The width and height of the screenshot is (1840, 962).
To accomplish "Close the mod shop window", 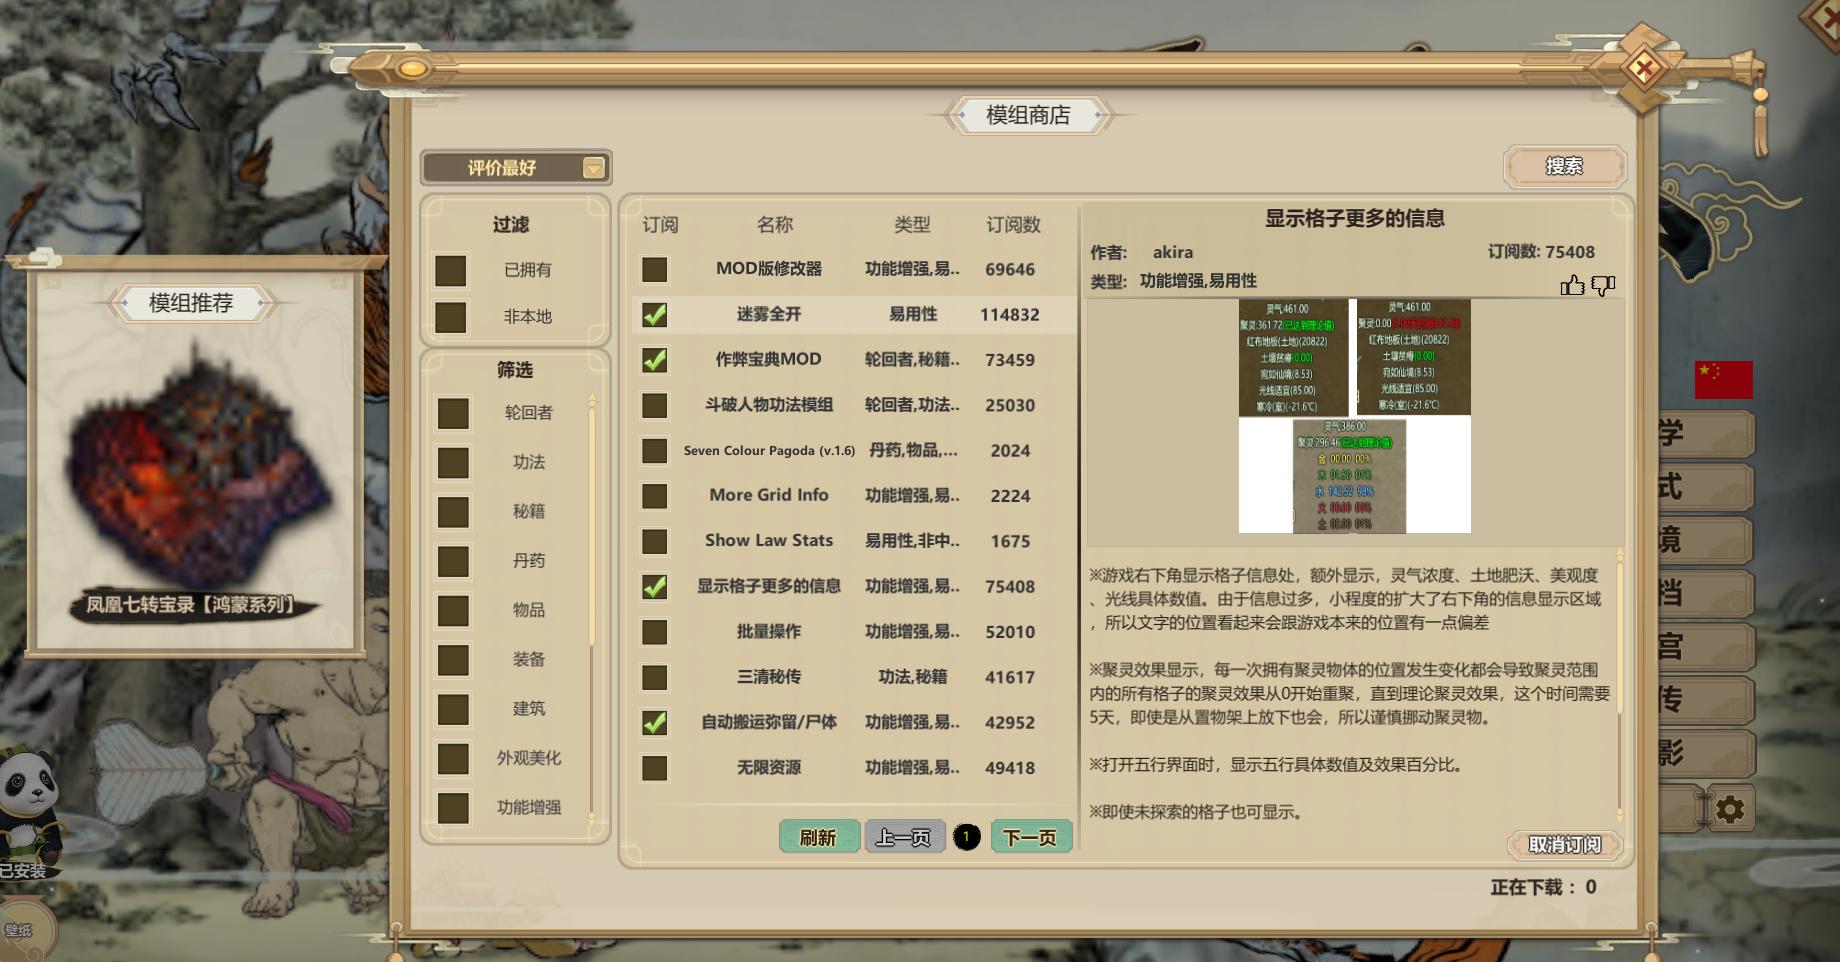I will coord(1643,69).
